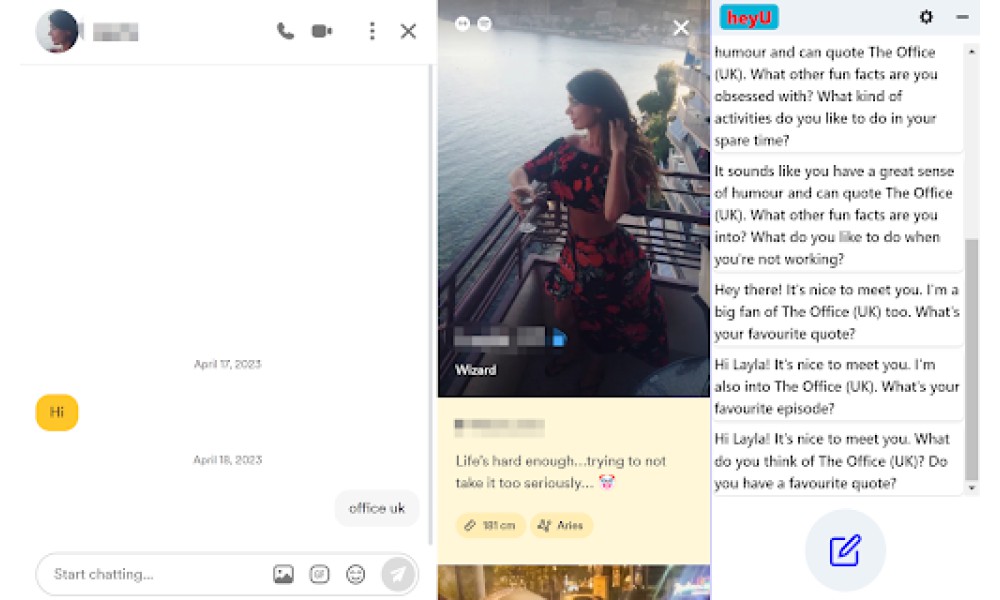Click the heyU logo
The image size is (1000, 600).
[749, 17]
